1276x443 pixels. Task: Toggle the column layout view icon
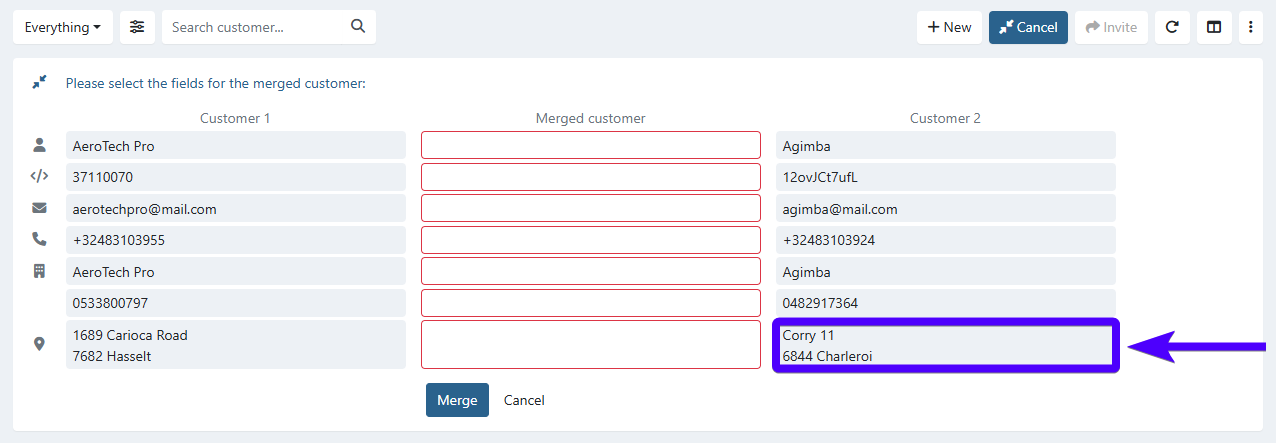[x=1214, y=27]
